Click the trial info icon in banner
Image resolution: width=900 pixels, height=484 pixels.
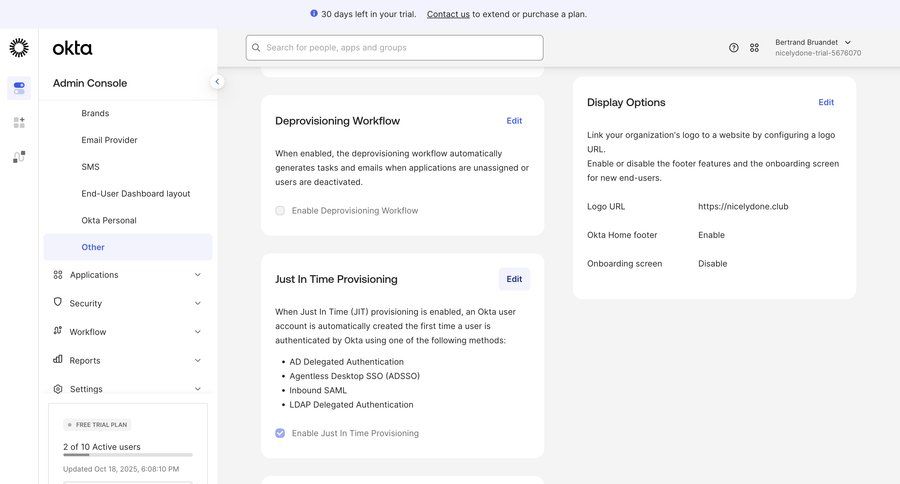[x=314, y=14]
